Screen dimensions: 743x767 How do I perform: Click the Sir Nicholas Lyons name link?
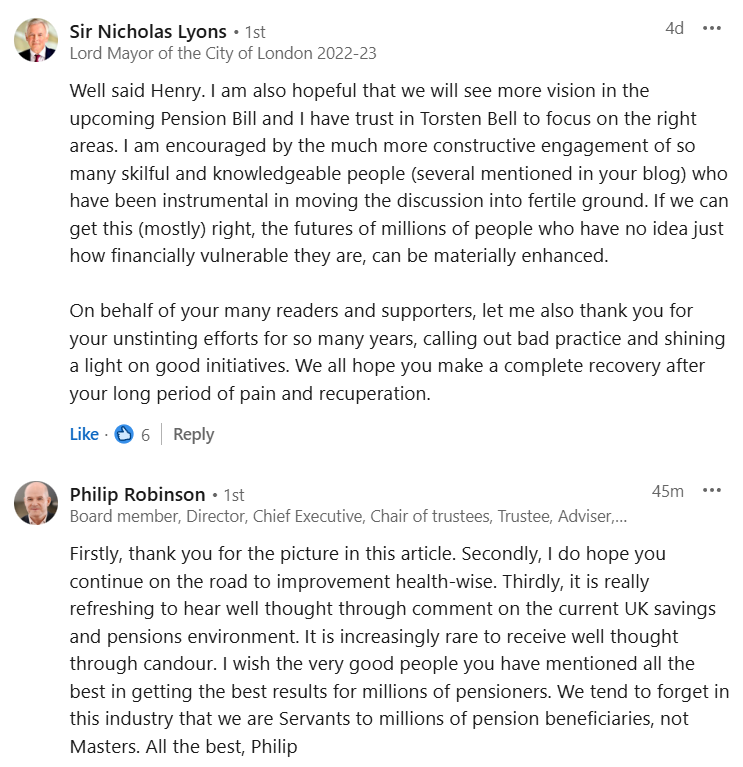tap(148, 31)
